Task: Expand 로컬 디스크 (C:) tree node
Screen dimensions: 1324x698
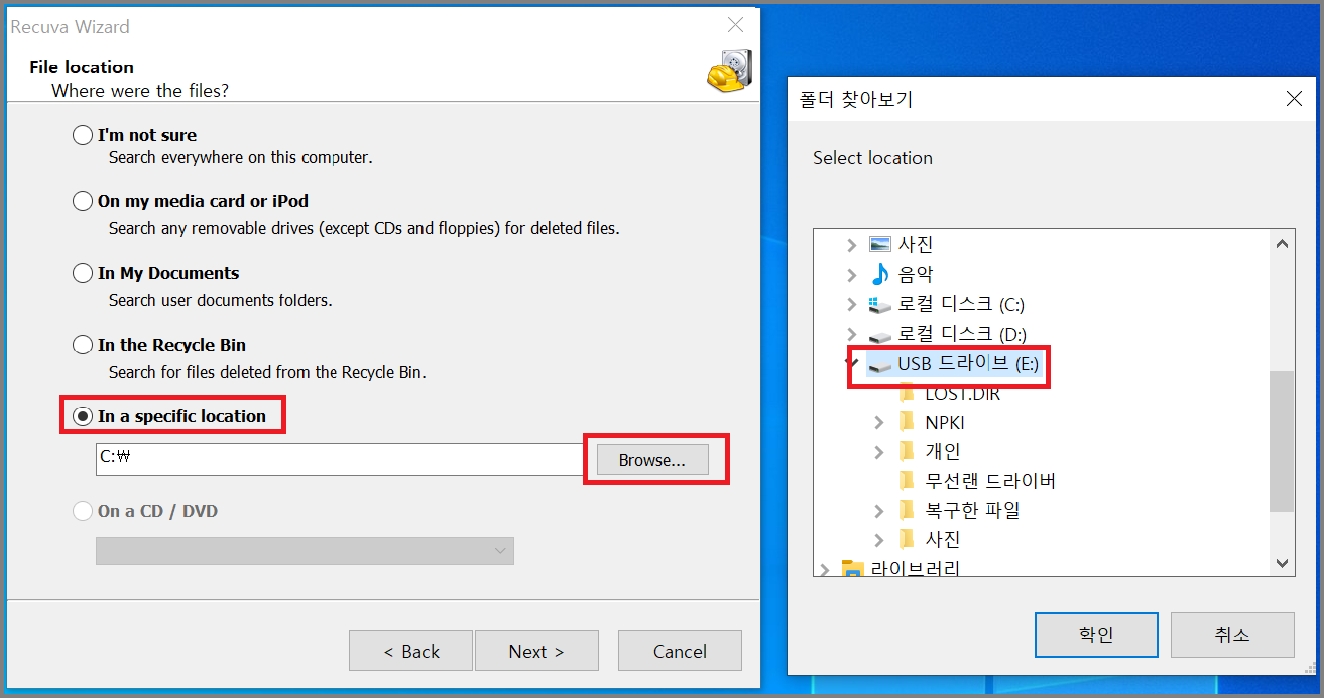Action: tap(851, 304)
